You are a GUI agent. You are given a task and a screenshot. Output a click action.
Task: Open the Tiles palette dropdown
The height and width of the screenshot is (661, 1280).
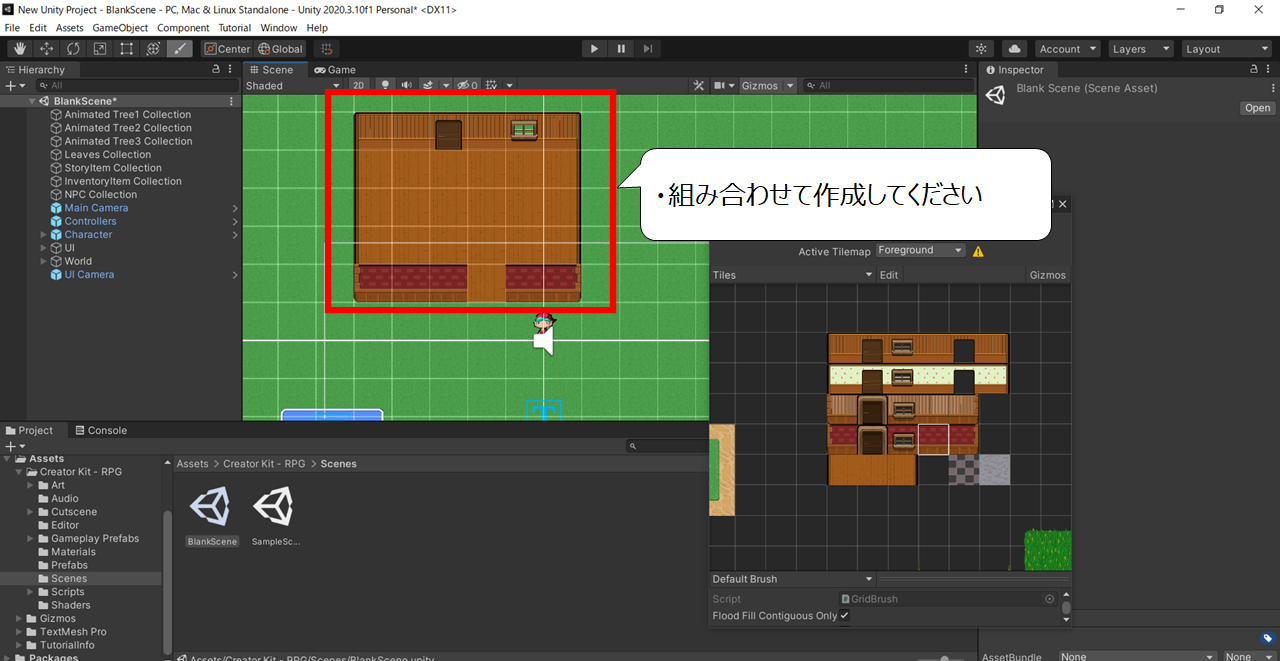(x=792, y=275)
